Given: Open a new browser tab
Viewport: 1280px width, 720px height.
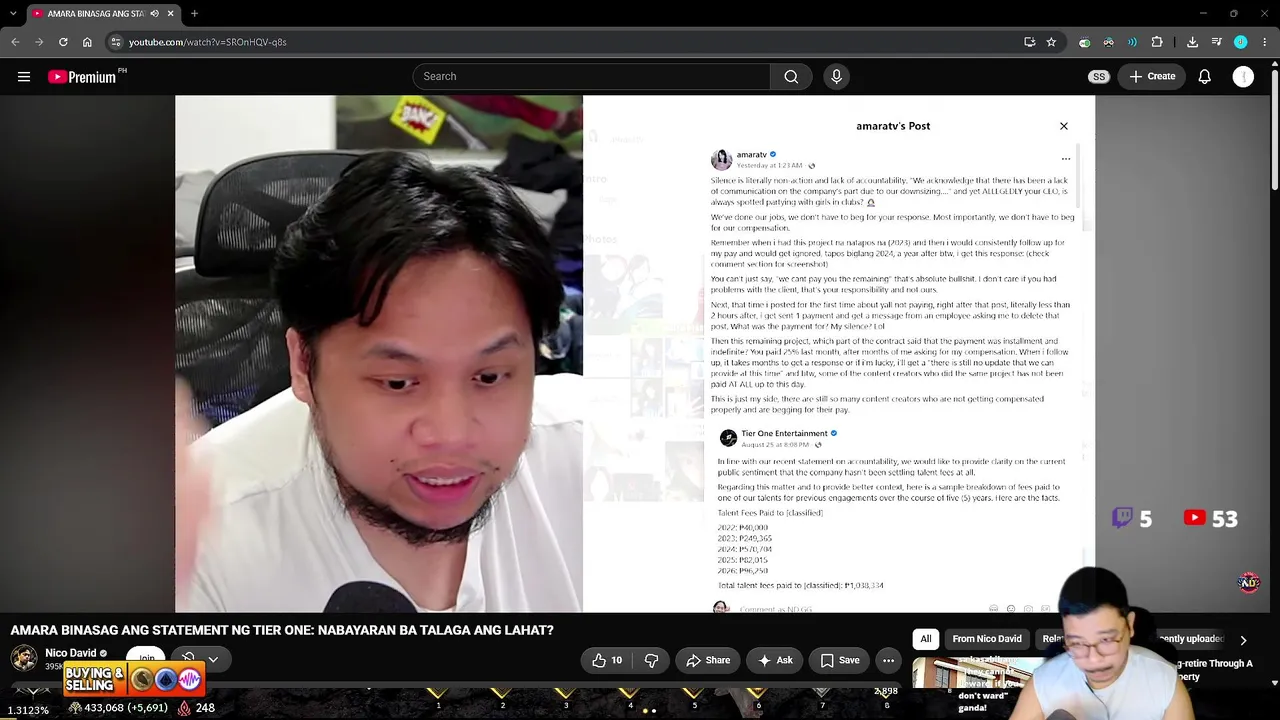Looking at the screenshot, I should [x=194, y=13].
